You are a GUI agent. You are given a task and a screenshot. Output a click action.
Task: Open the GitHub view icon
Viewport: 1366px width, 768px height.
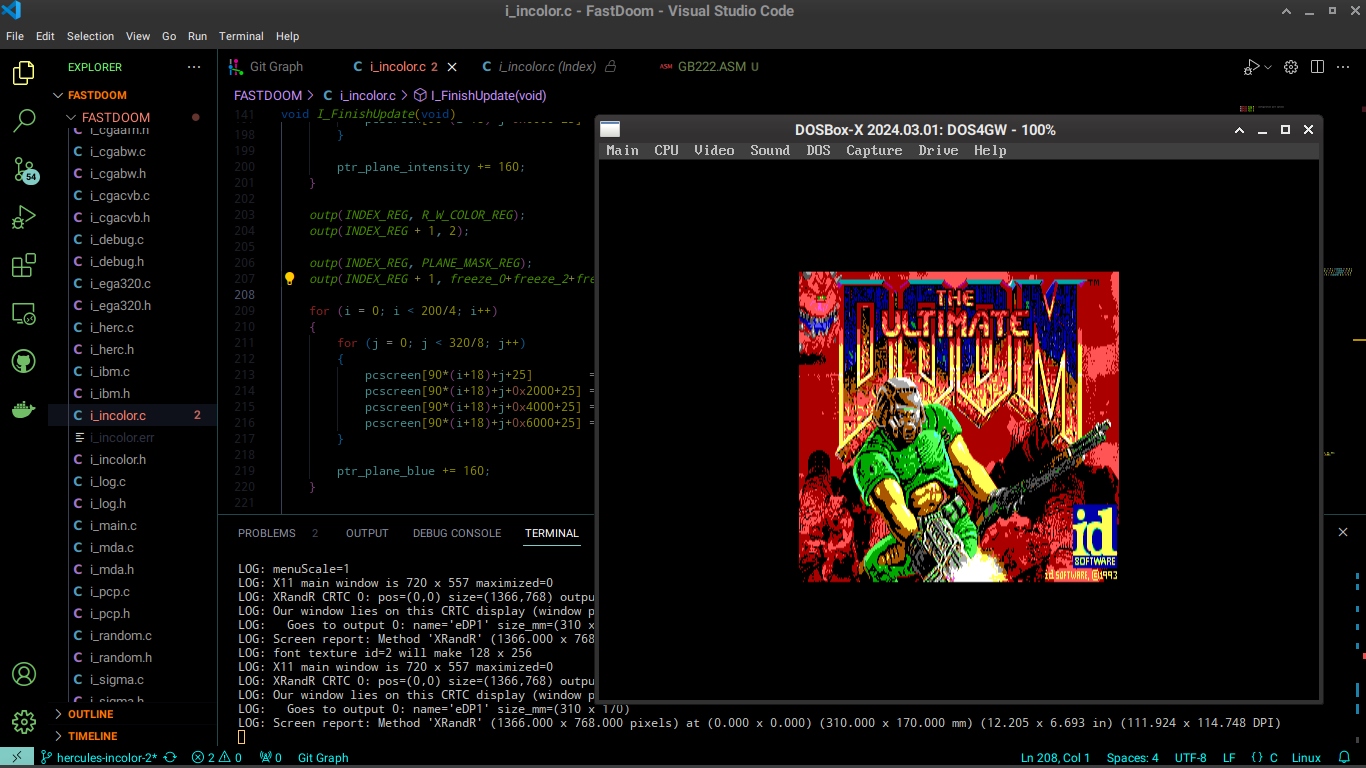pyautogui.click(x=24, y=361)
